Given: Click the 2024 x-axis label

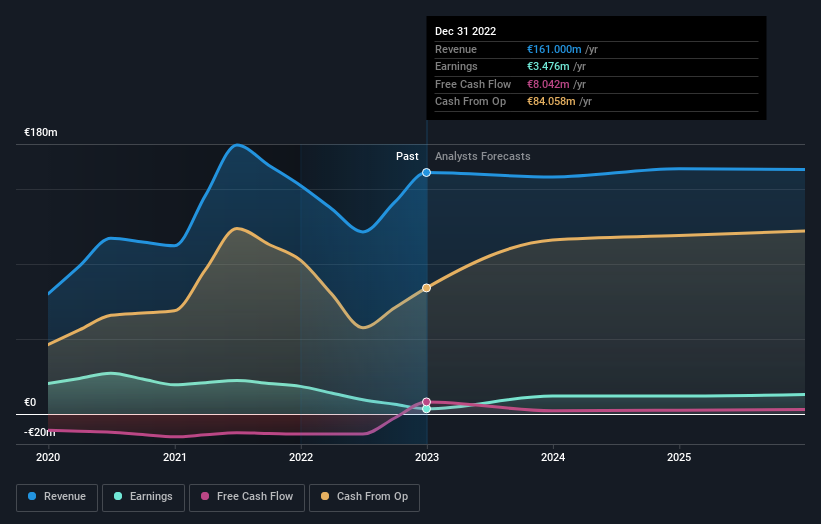Looking at the screenshot, I should pyautogui.click(x=553, y=458).
